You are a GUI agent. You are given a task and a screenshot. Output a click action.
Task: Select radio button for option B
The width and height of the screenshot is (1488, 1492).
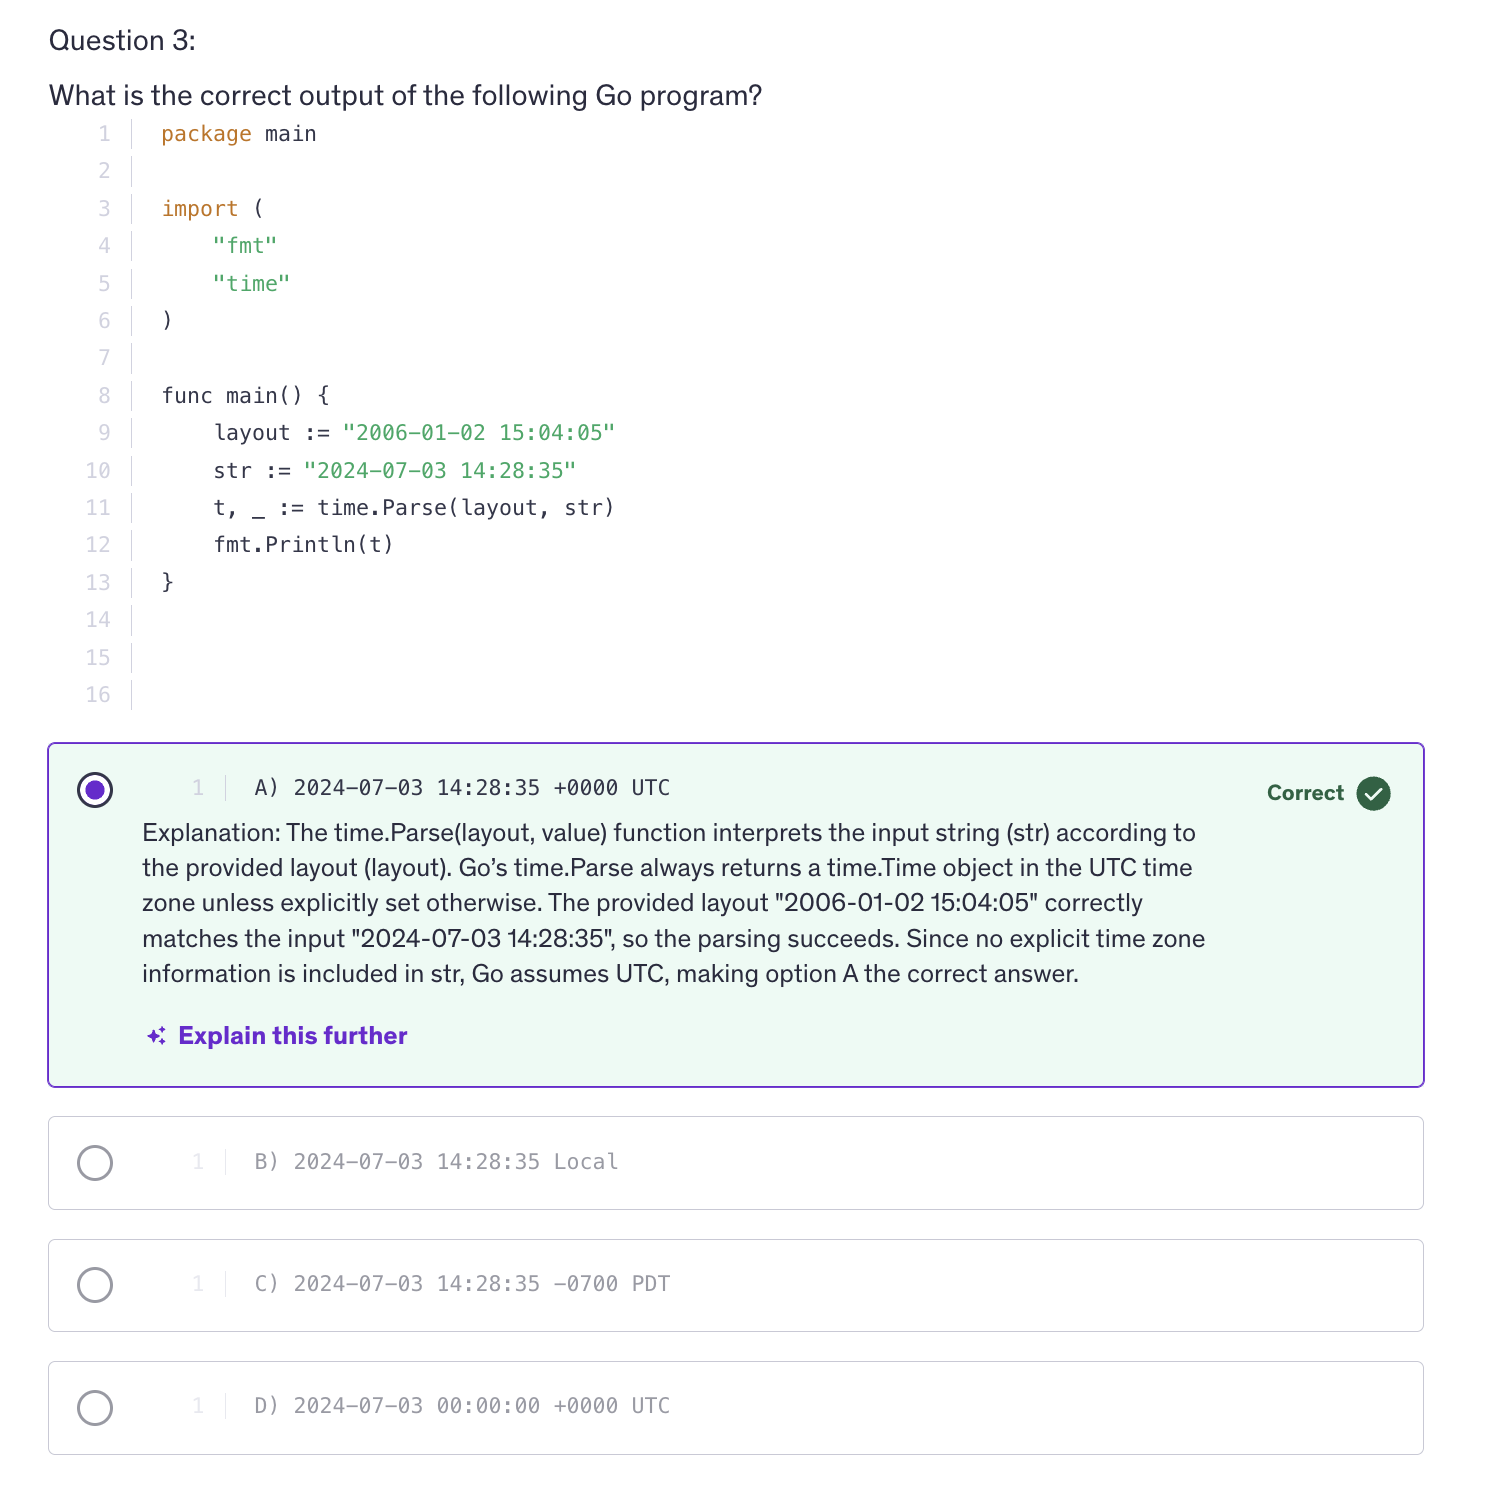[95, 1163]
